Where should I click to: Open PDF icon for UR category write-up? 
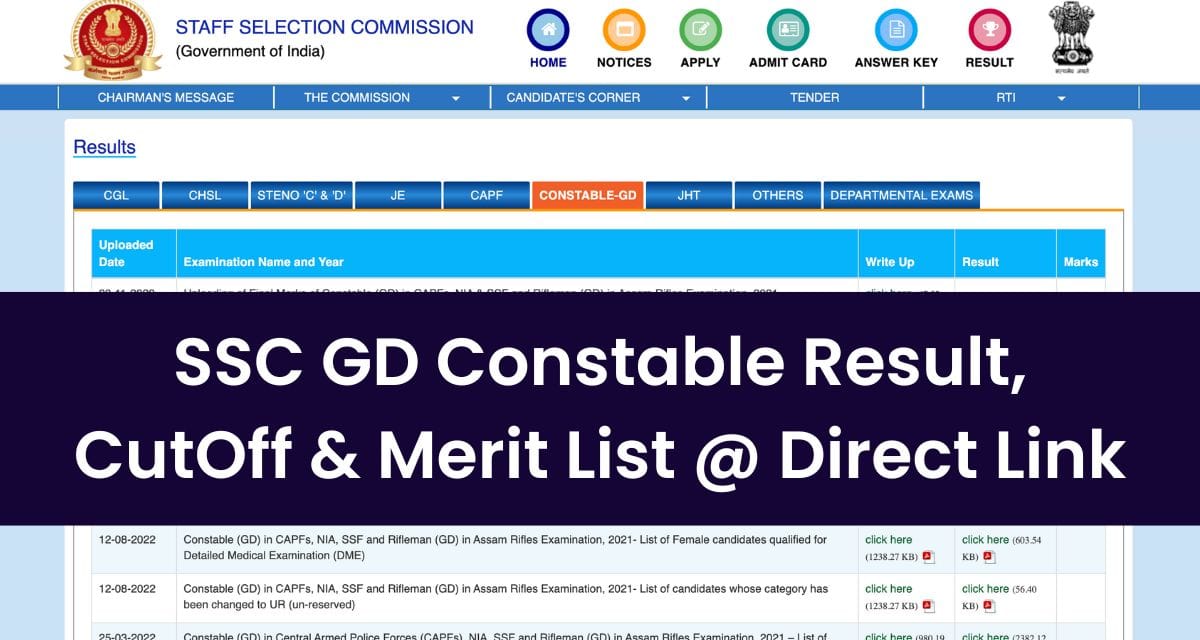click(928, 606)
